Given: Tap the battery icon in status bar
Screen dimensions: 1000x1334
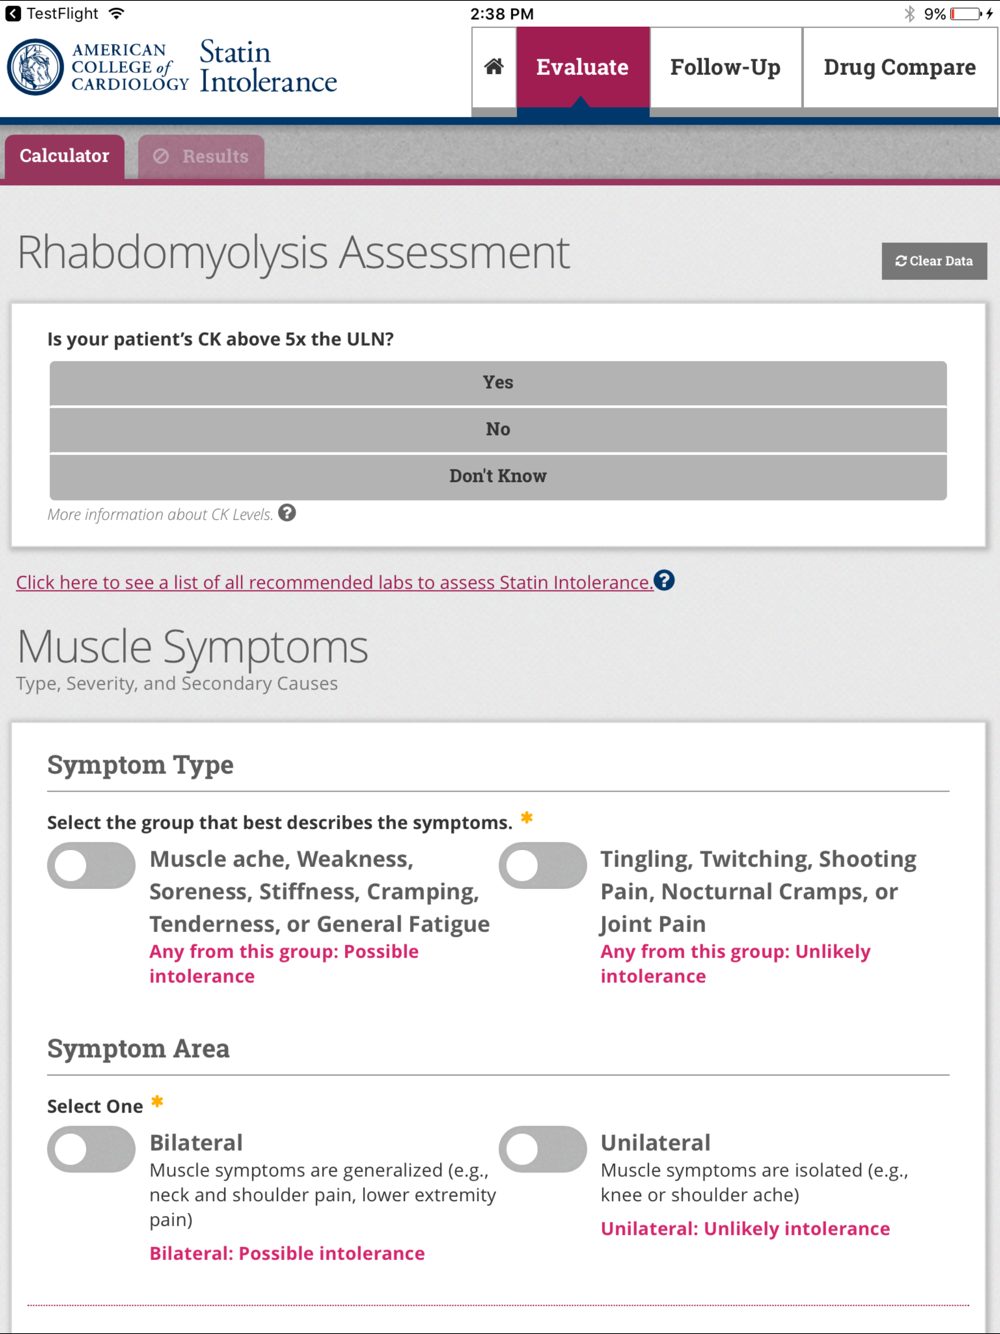Looking at the screenshot, I should pyautogui.click(x=965, y=14).
